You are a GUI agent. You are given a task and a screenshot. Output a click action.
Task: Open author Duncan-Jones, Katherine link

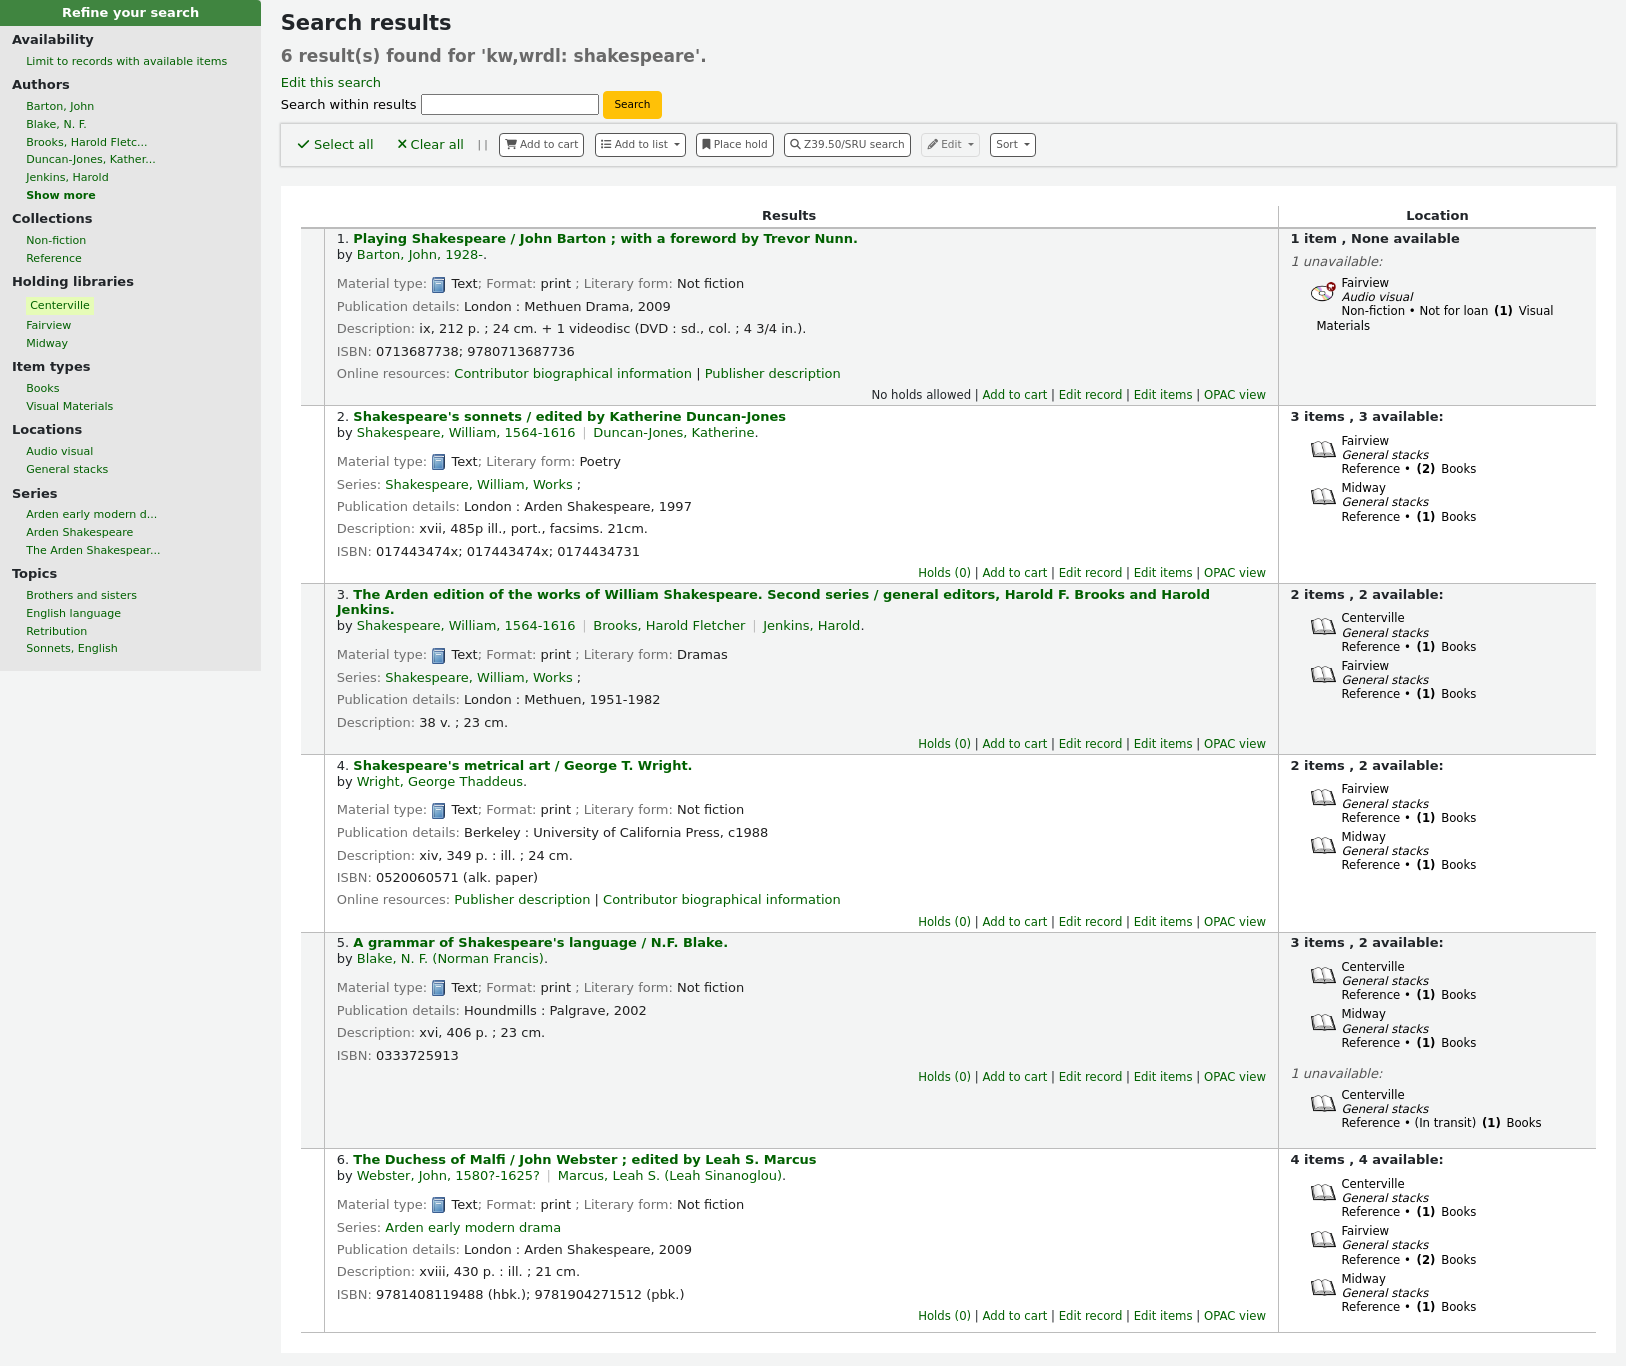(x=675, y=434)
